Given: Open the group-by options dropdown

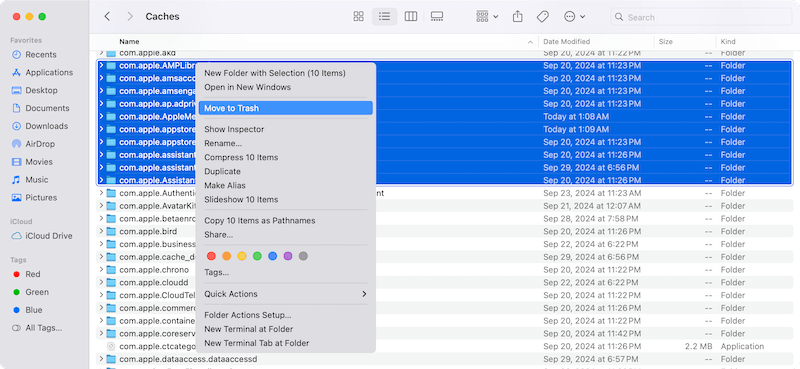Looking at the screenshot, I should click(x=487, y=17).
